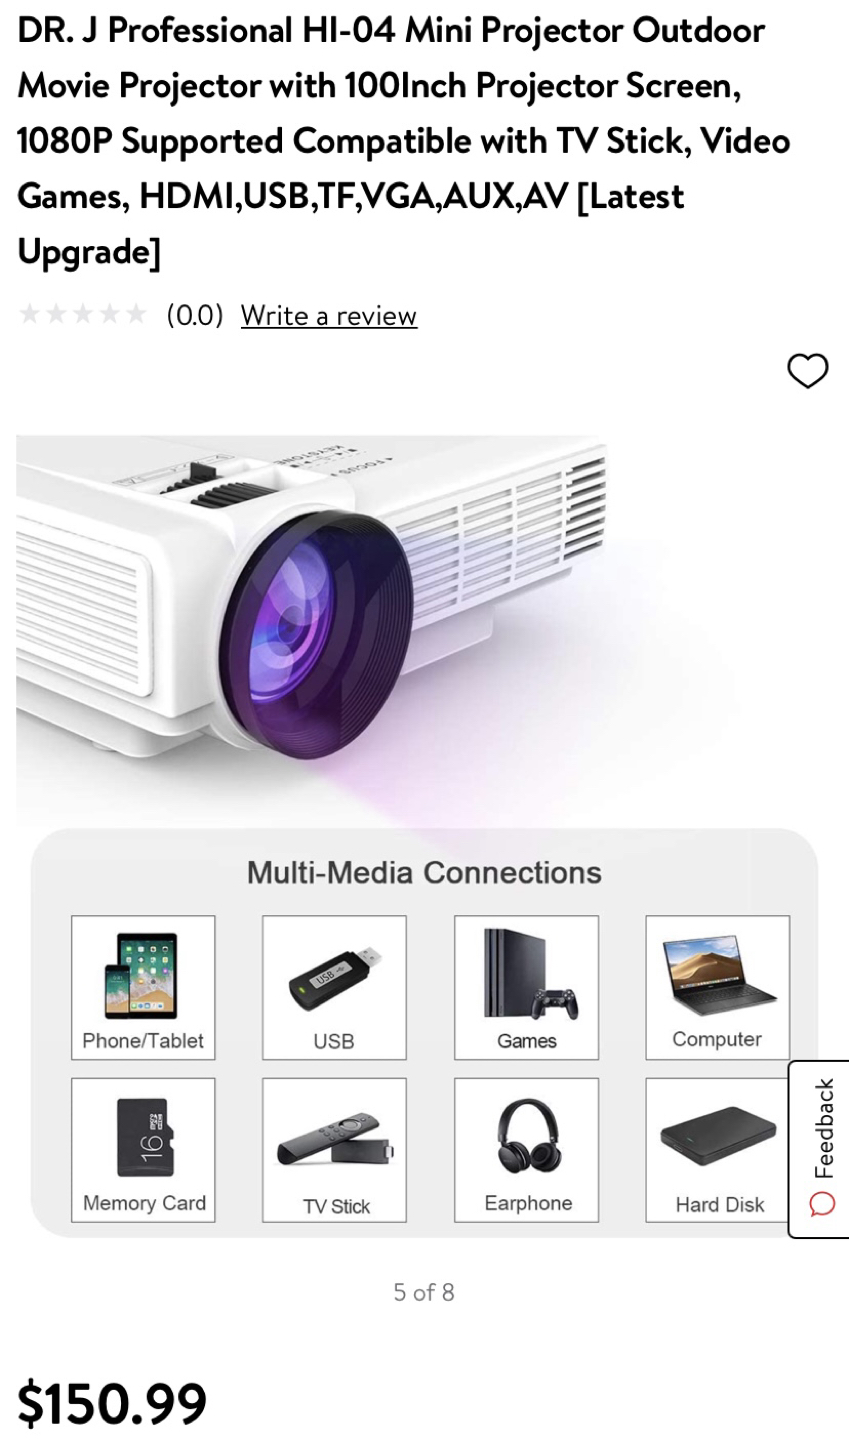This screenshot has width=849, height=1440.
Task: Select the Earphone tile
Action: point(526,1150)
